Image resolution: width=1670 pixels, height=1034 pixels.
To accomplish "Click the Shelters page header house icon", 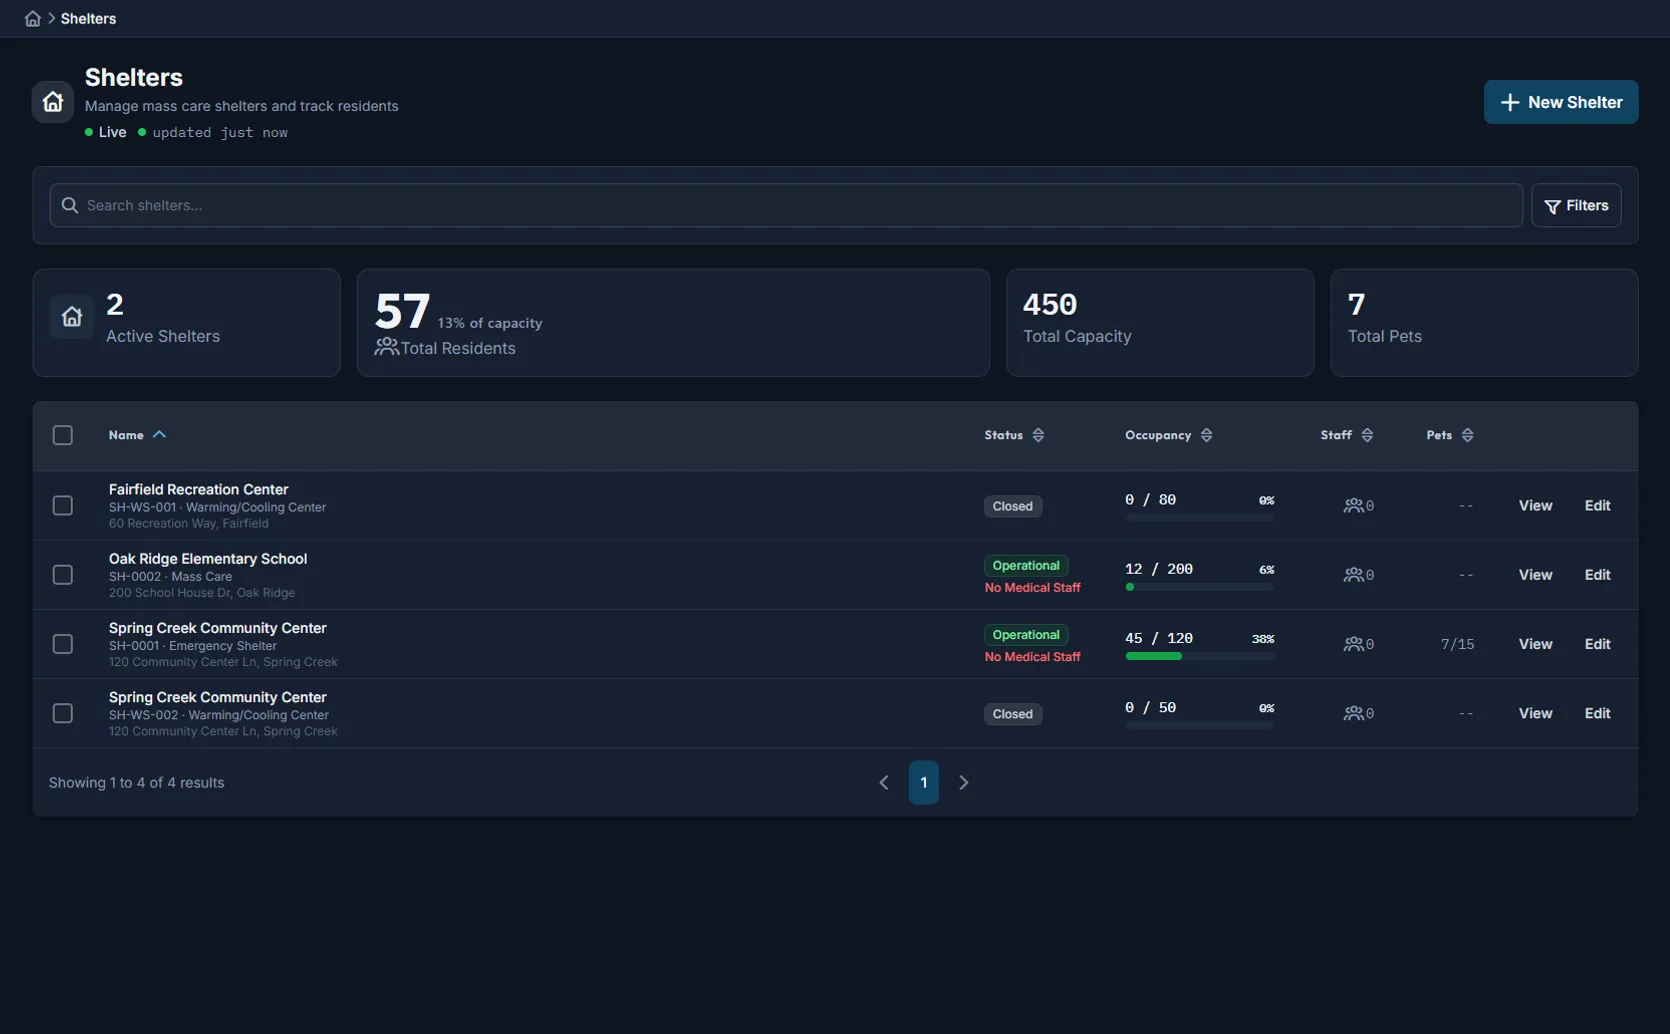I will point(53,102).
